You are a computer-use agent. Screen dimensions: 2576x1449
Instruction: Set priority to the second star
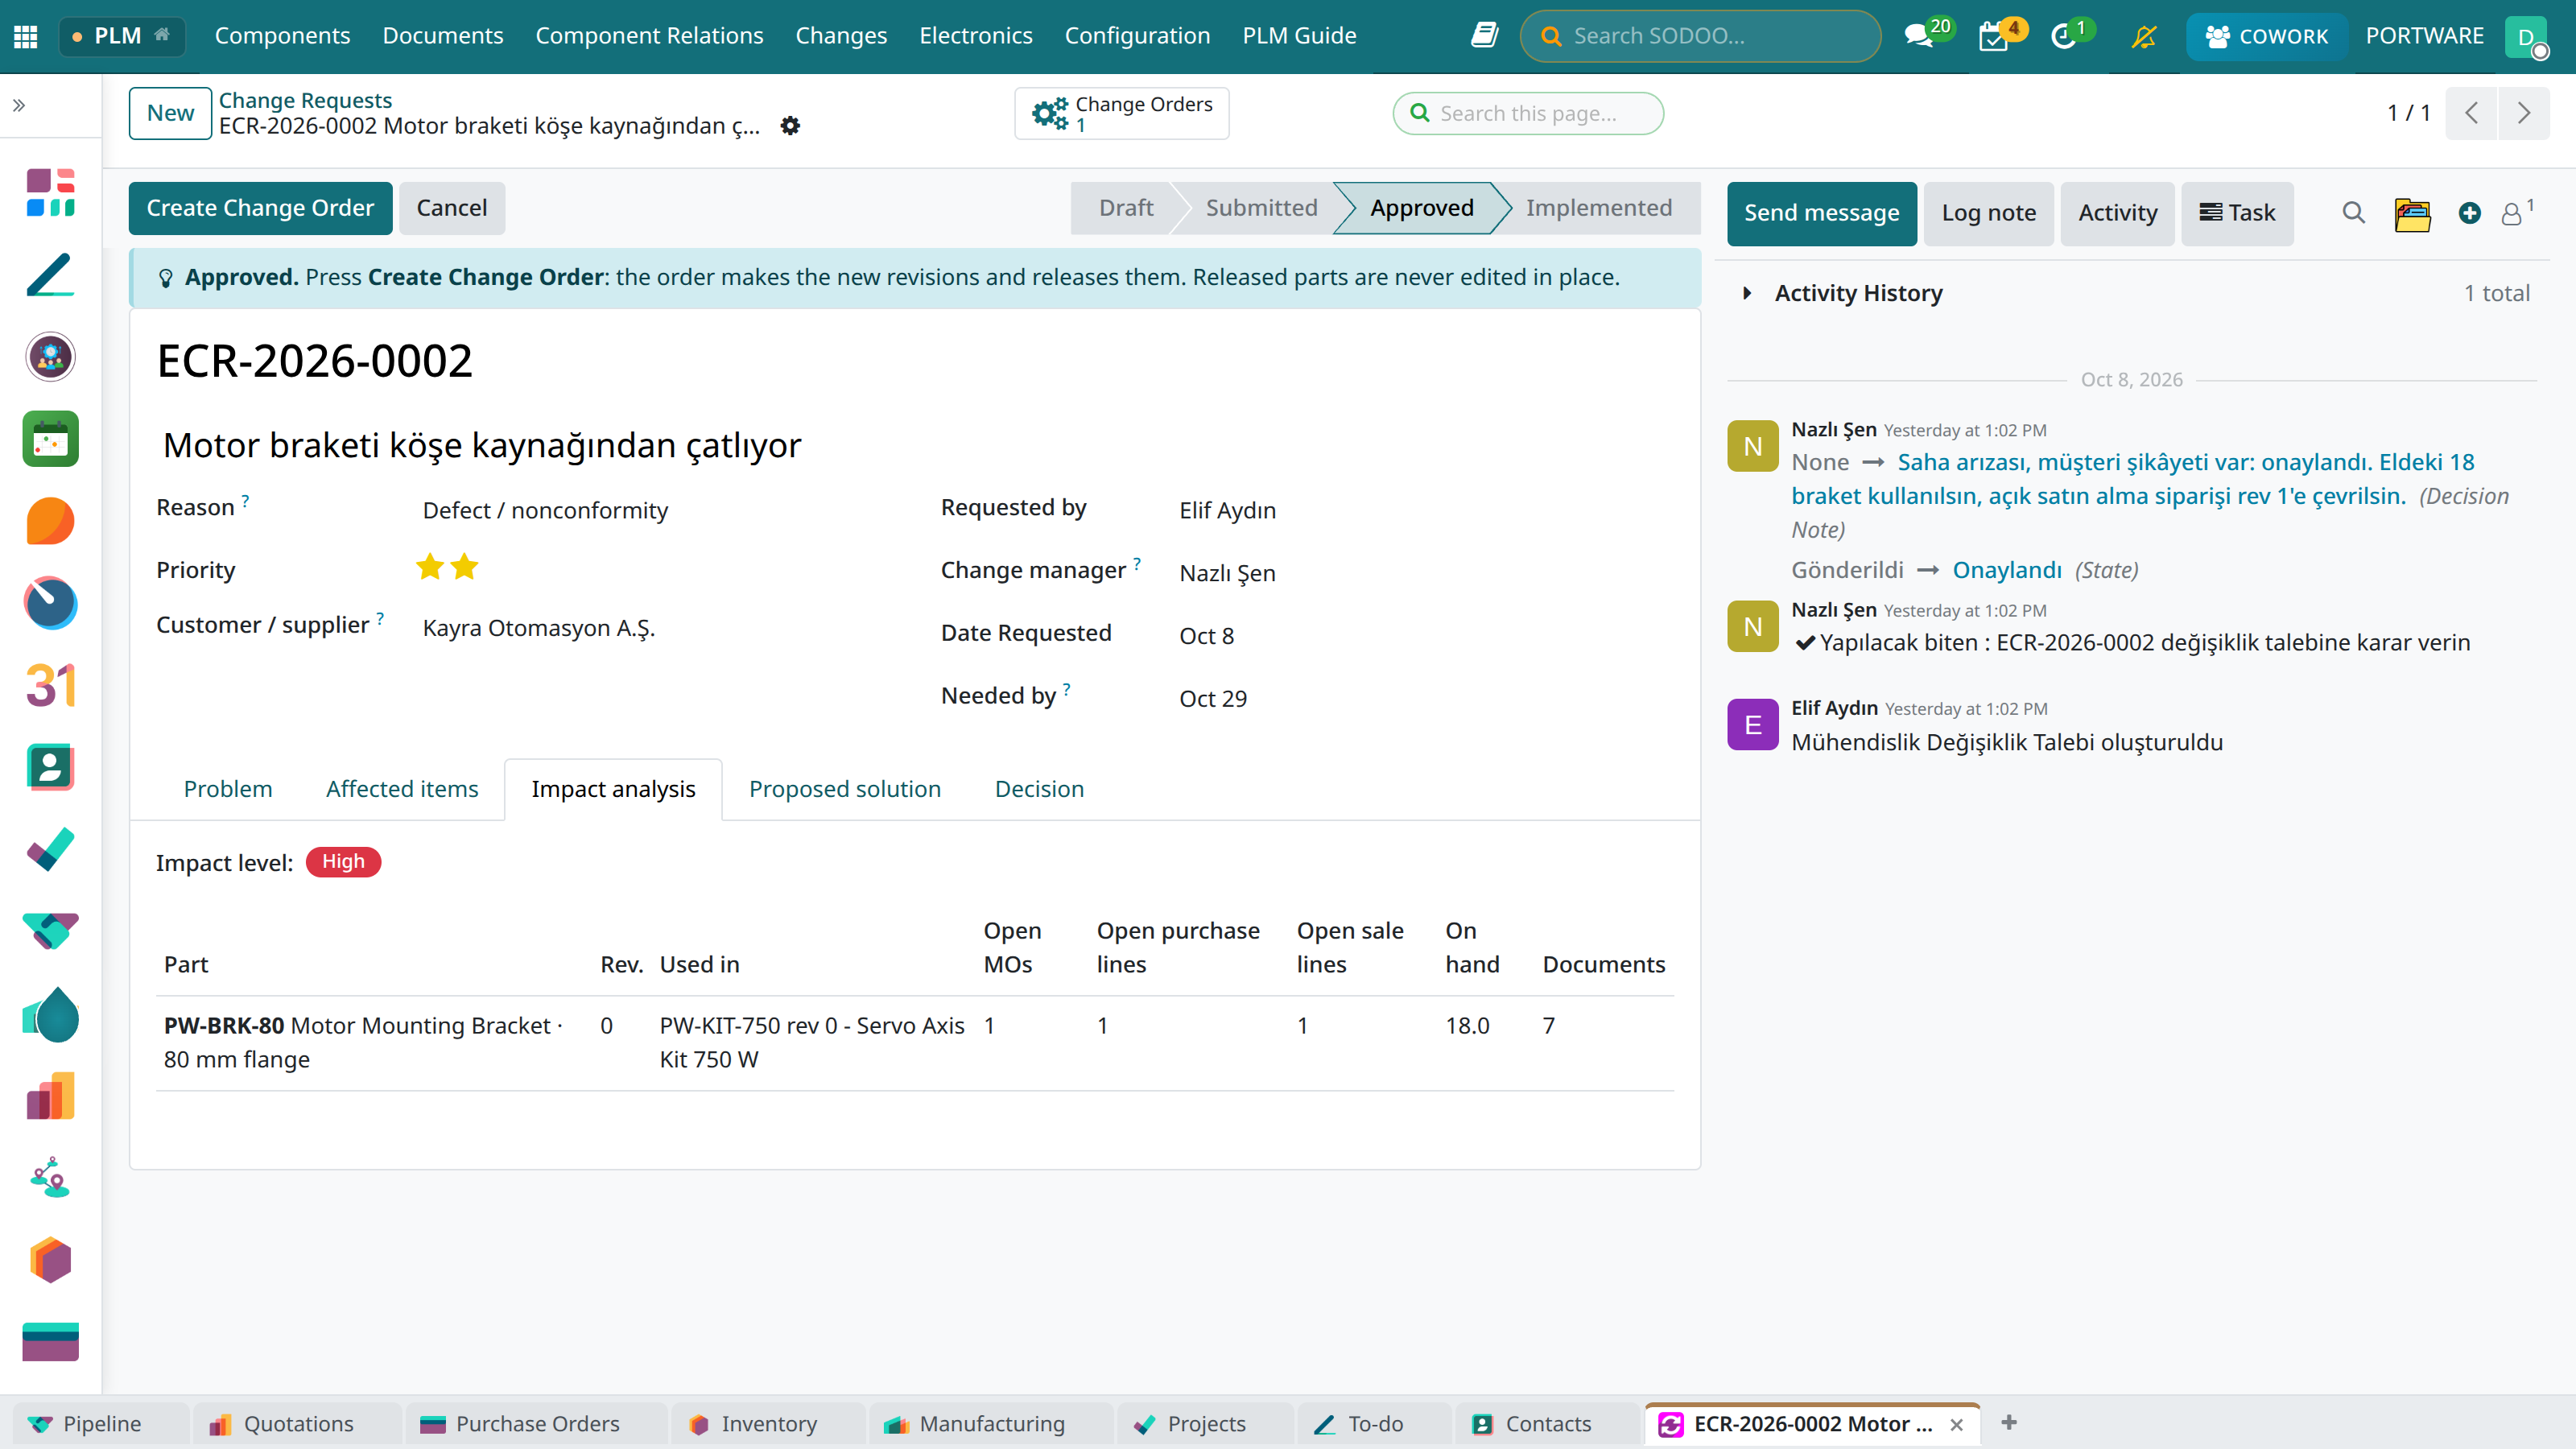coord(465,567)
